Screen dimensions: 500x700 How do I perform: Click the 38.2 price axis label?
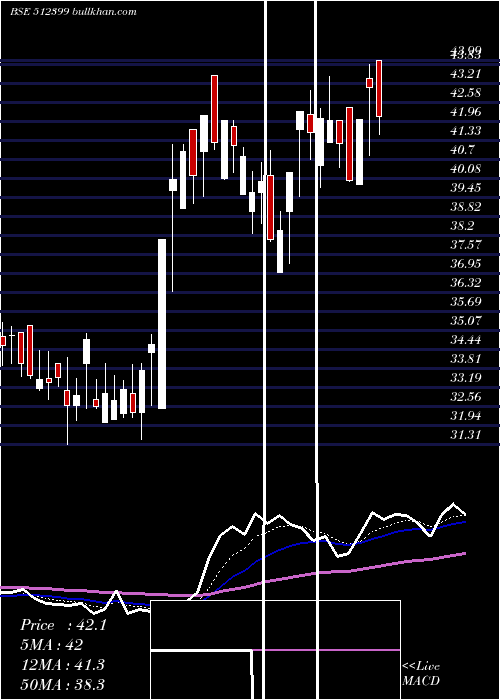pos(463,226)
